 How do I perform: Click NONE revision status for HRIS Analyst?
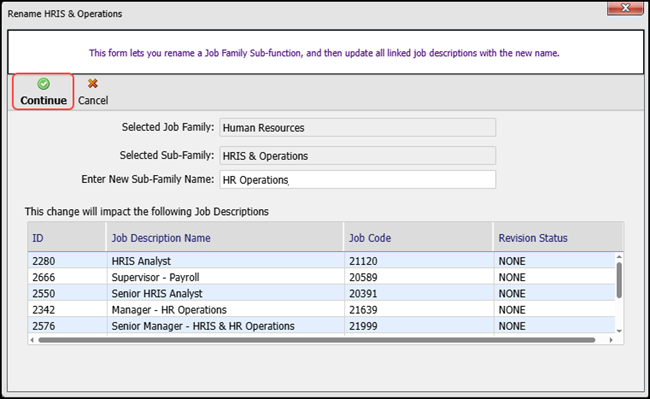click(x=512, y=261)
